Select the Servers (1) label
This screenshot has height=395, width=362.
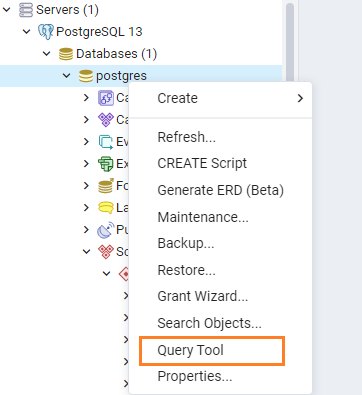[x=68, y=10]
